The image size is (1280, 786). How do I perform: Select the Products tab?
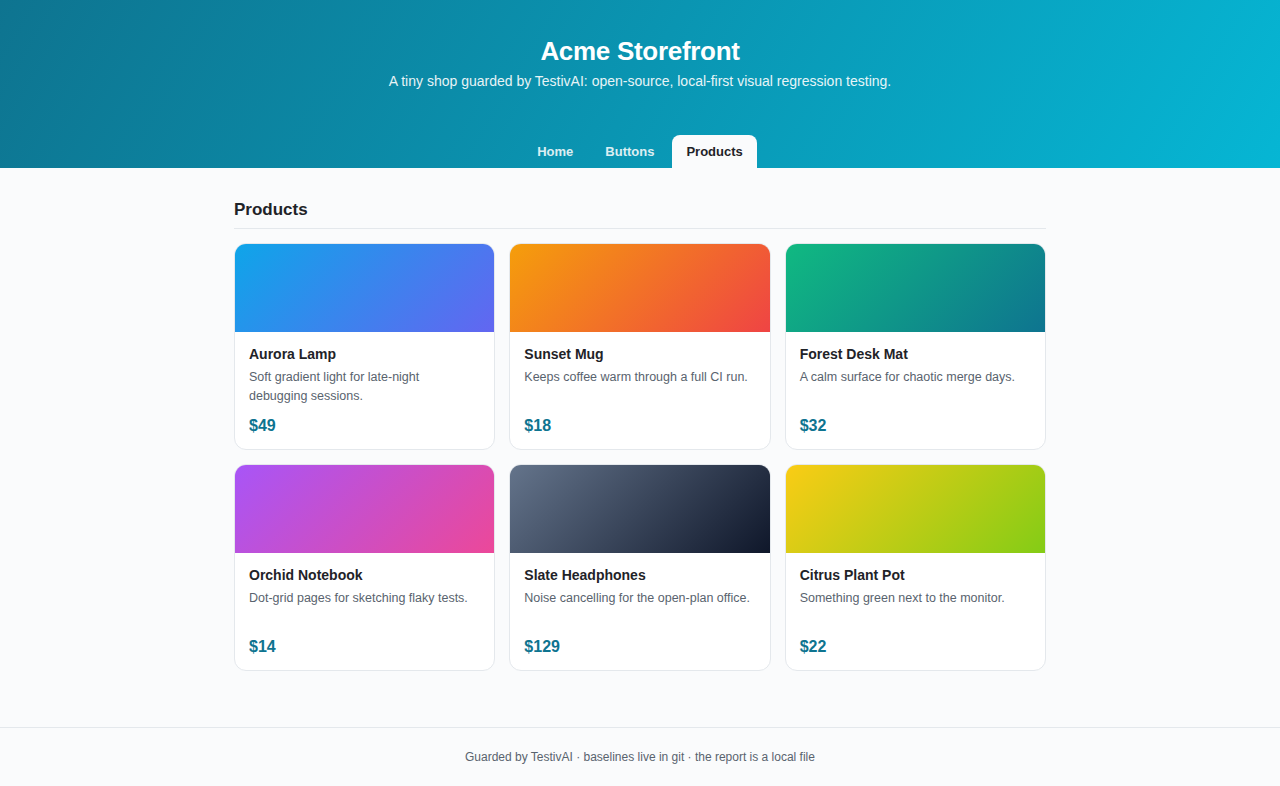(714, 152)
